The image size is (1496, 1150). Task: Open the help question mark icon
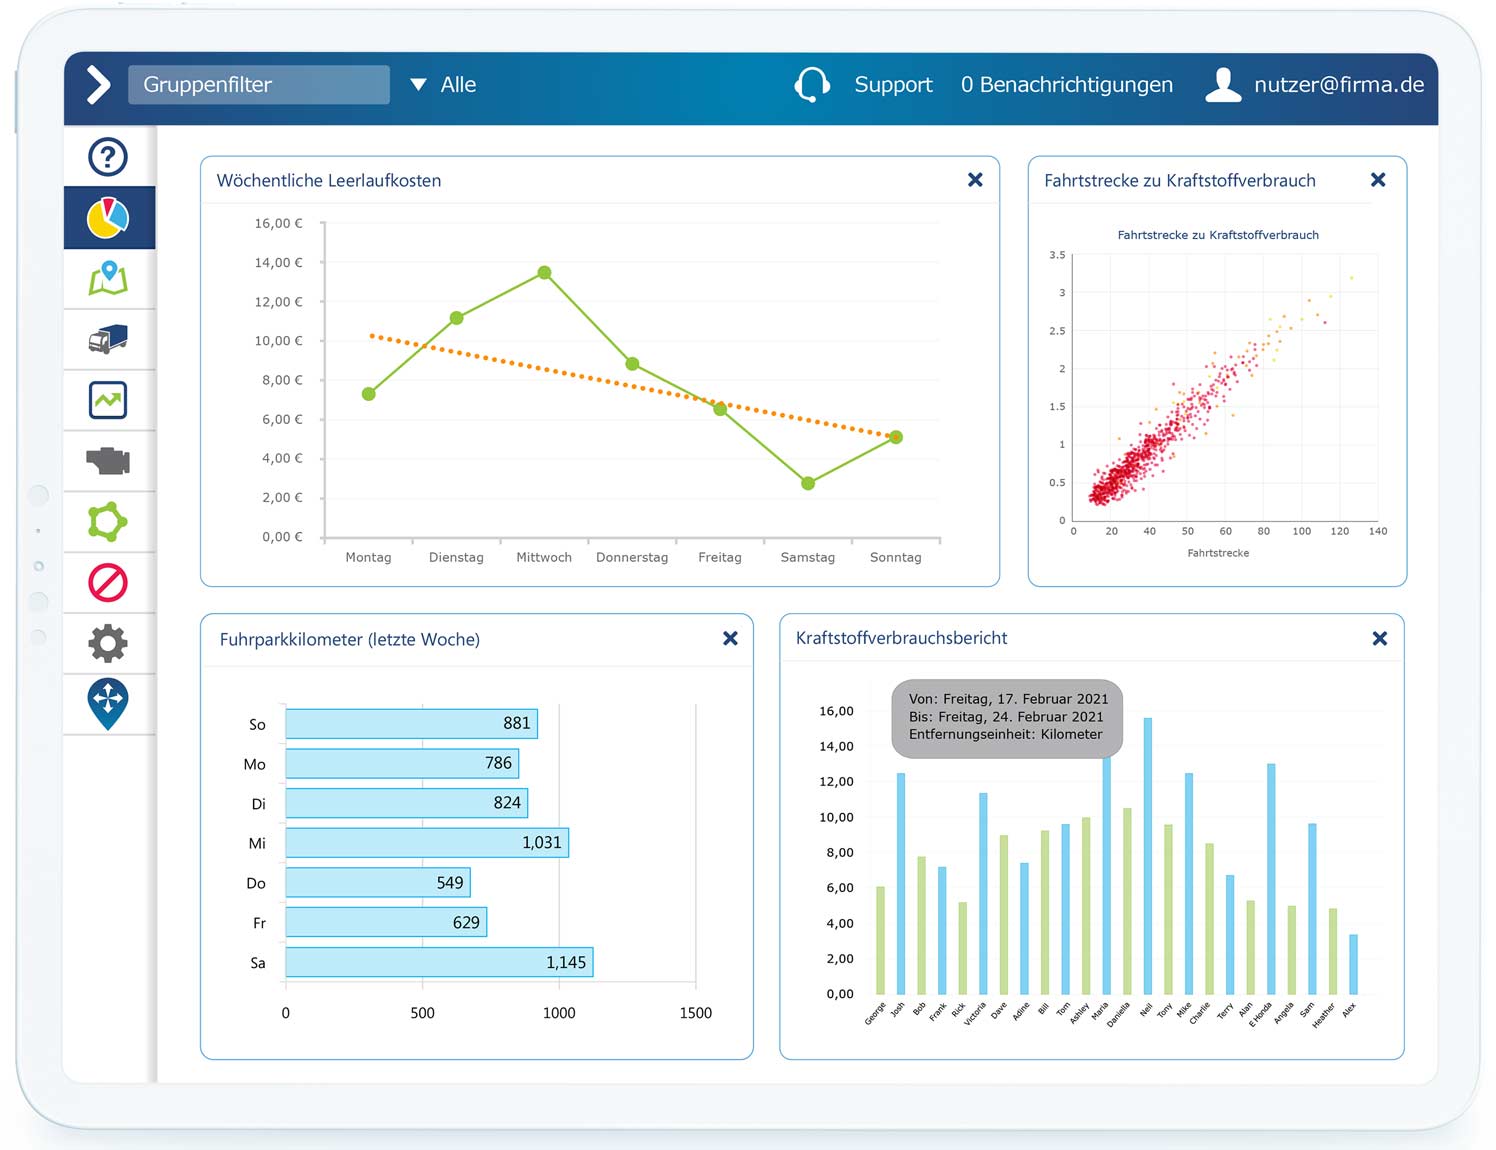pos(108,157)
